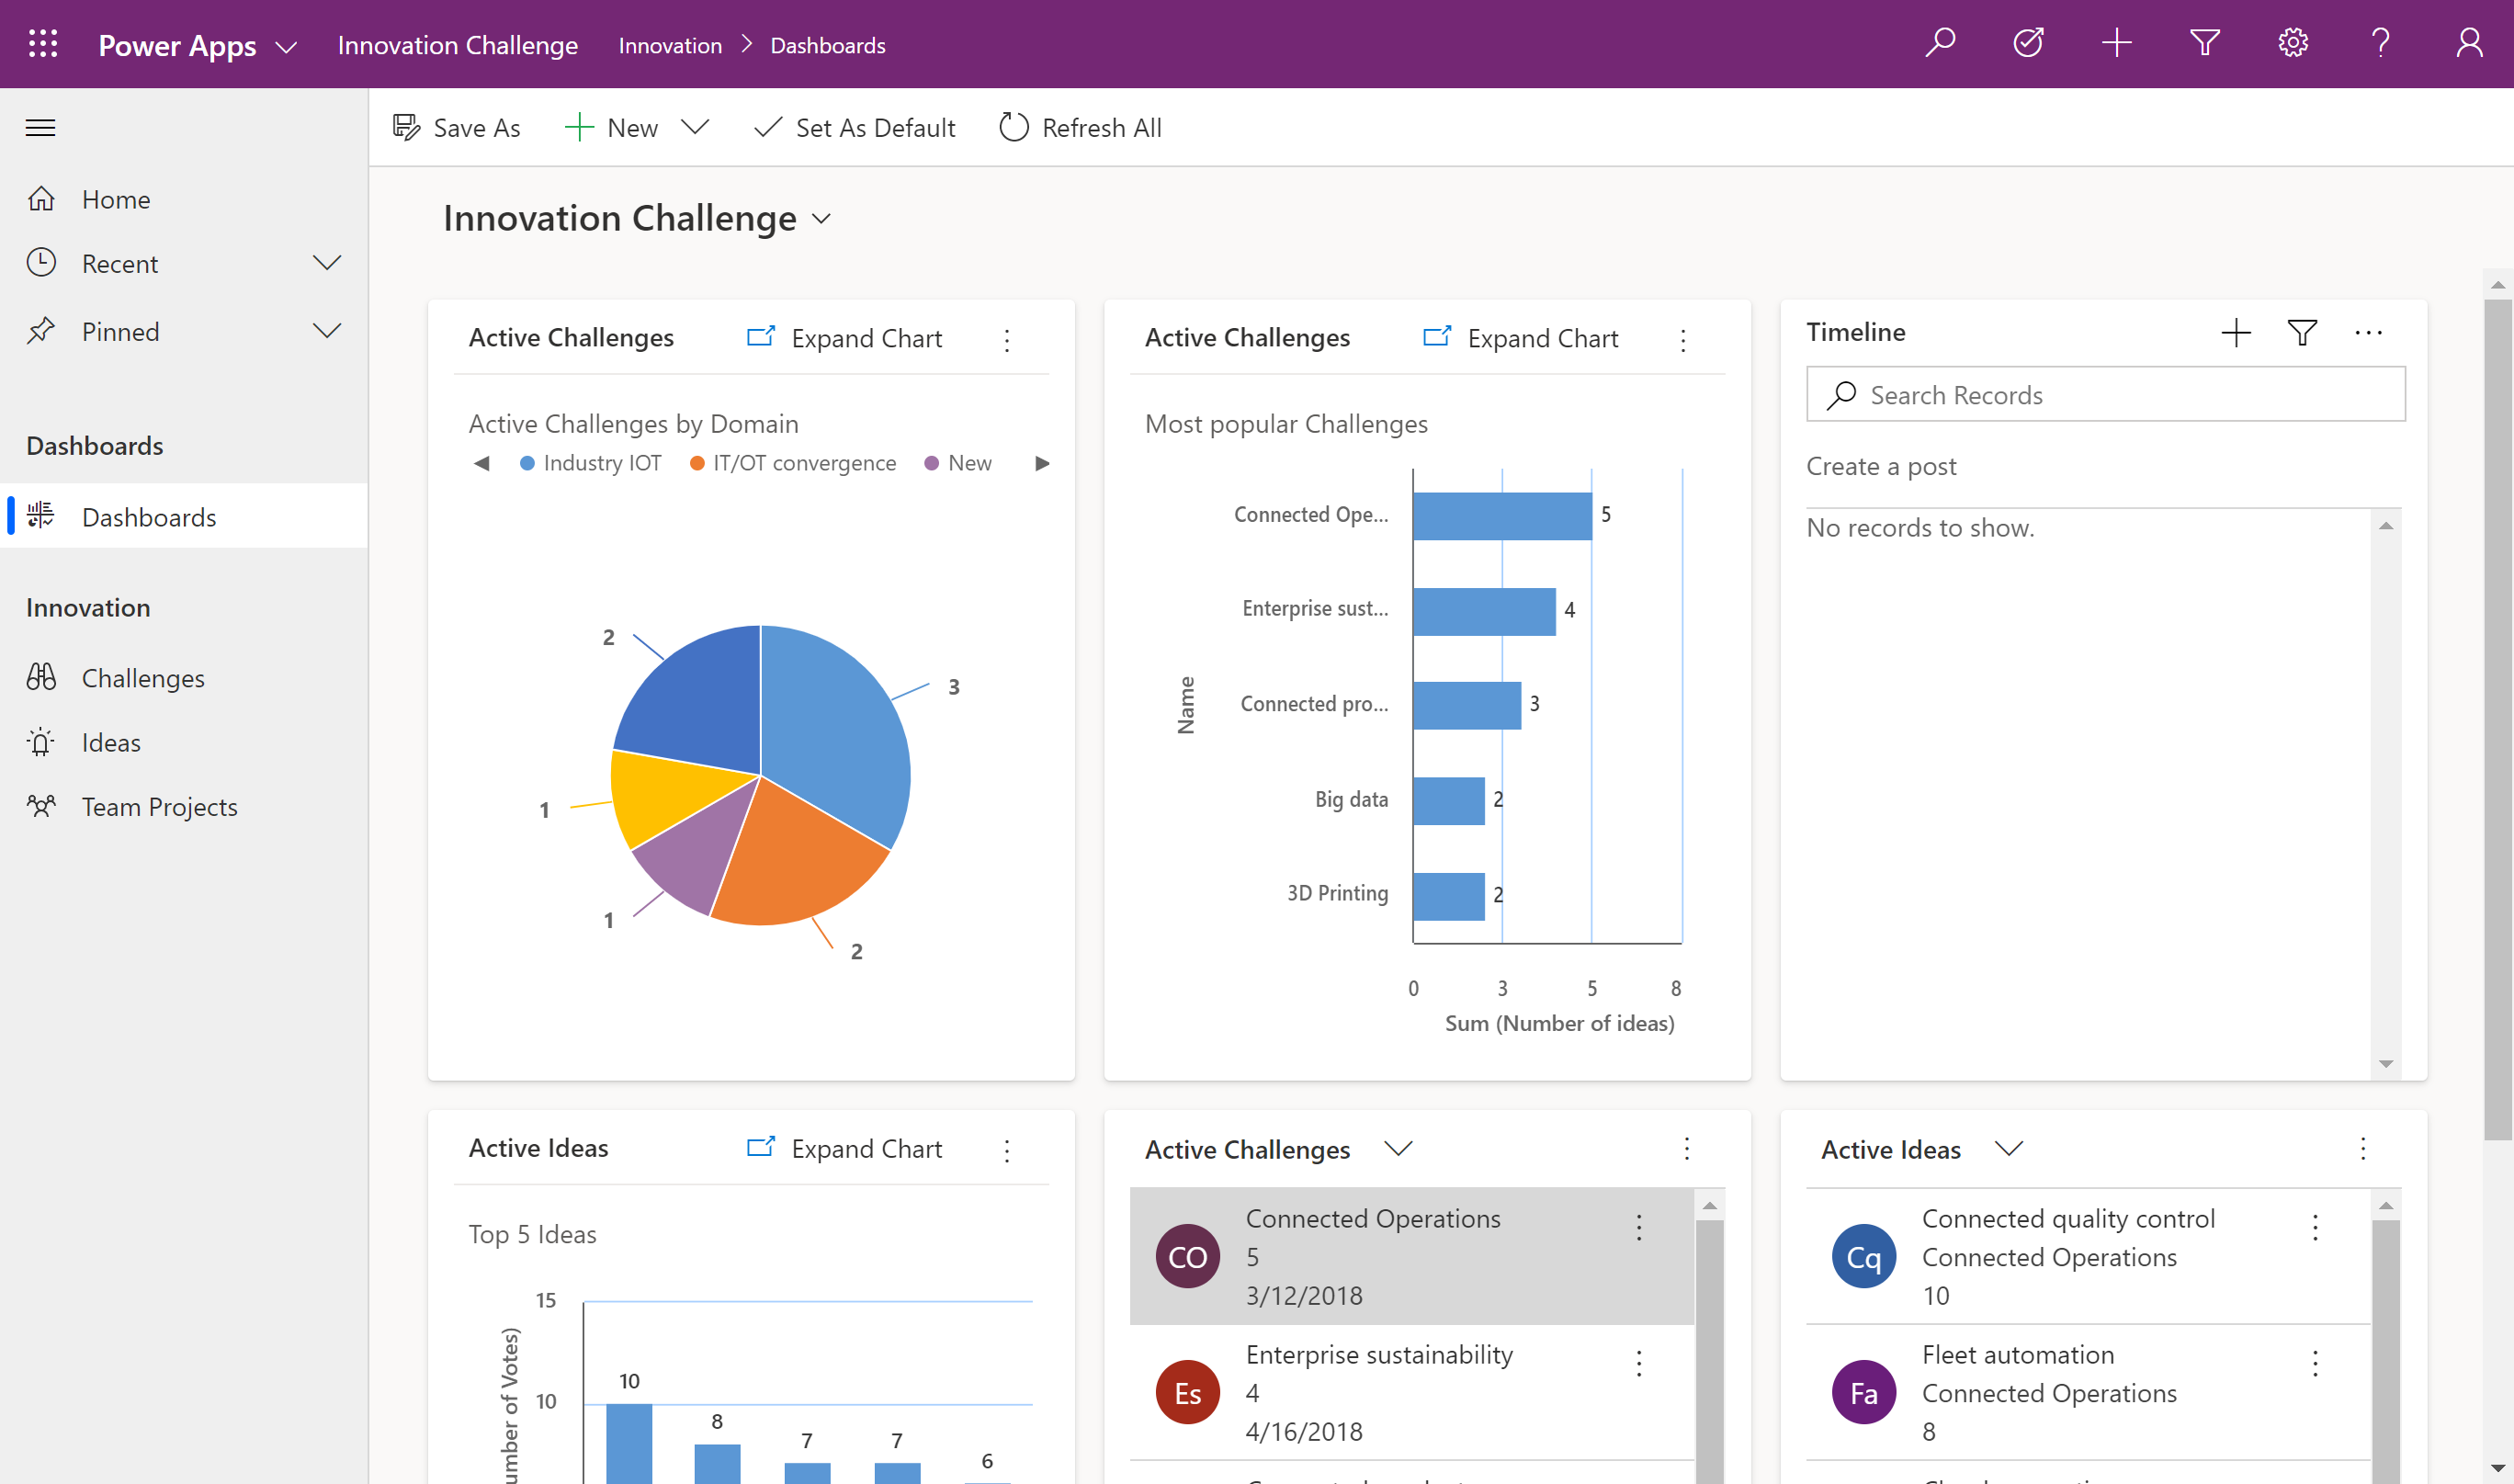Click the Create a post link
2514x1484 pixels.
1884,465
